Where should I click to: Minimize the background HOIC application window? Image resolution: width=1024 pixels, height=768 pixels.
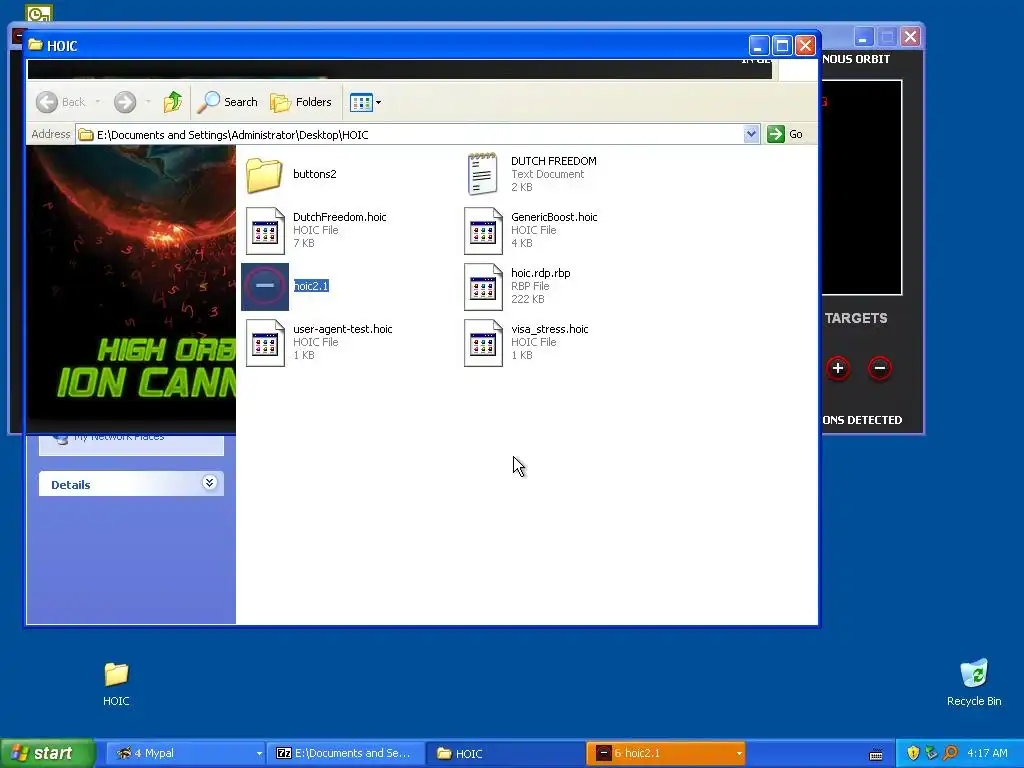point(863,37)
